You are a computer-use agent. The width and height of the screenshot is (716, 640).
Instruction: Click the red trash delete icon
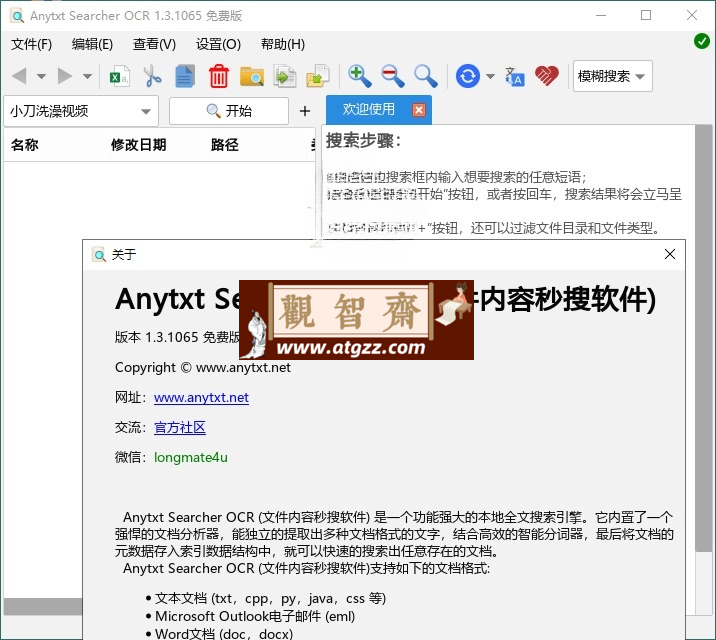point(219,76)
